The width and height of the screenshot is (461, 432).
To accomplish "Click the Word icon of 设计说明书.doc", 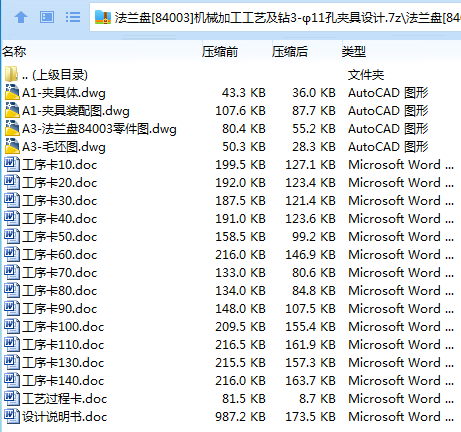I will coord(12,416).
